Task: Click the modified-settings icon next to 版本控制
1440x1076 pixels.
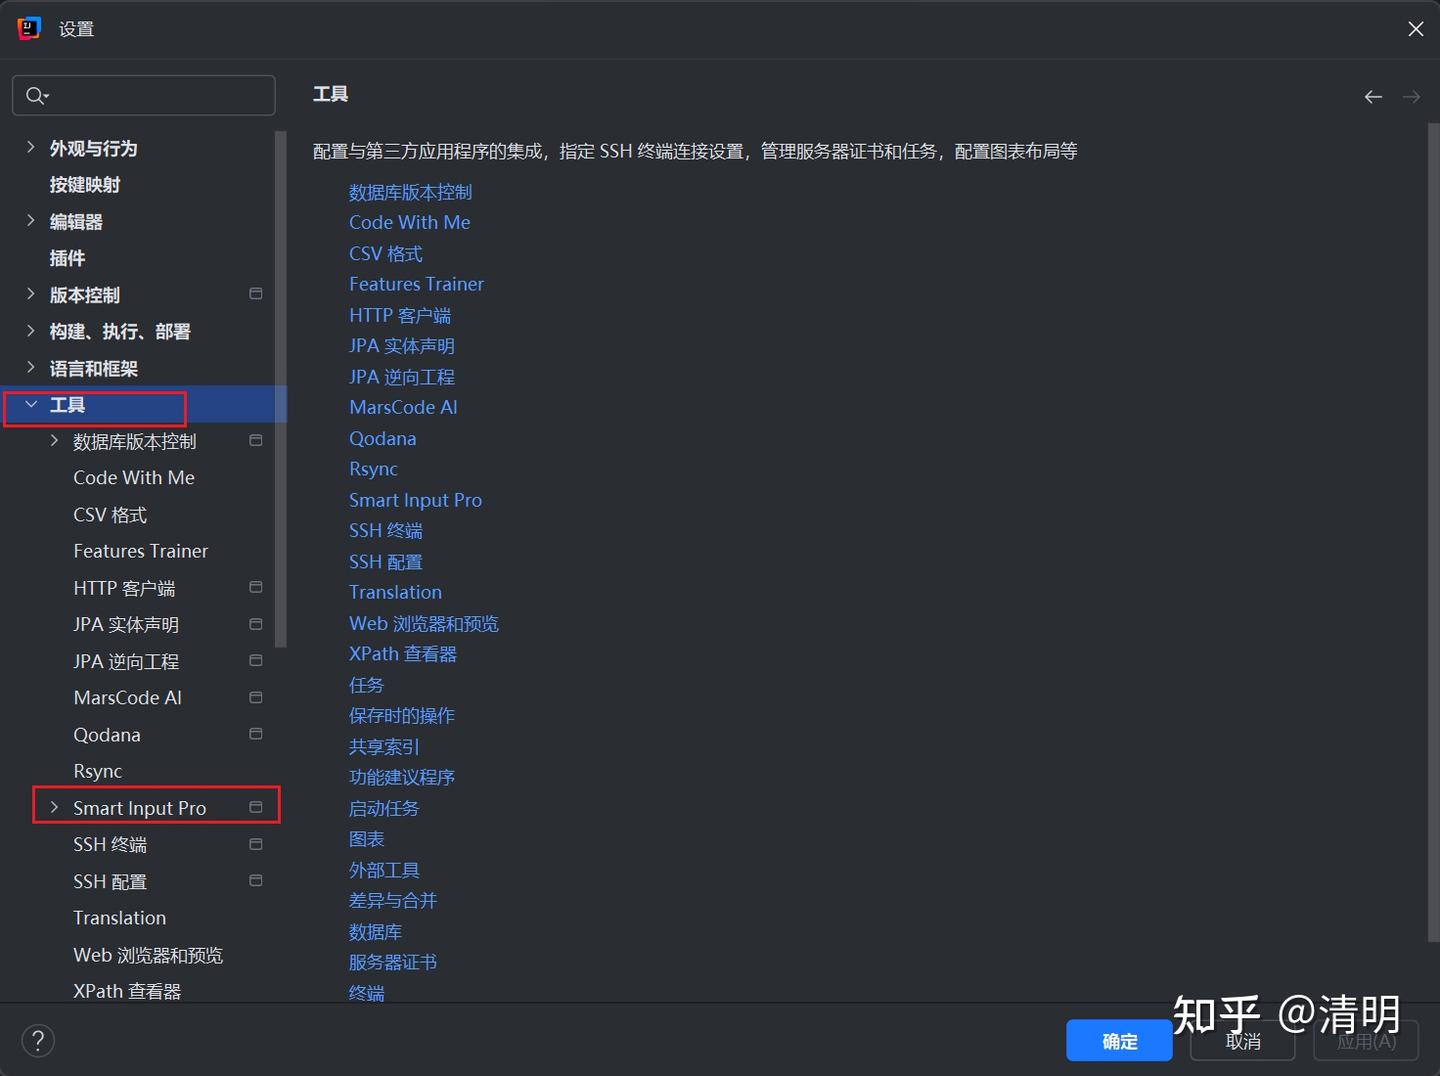Action: tap(255, 293)
